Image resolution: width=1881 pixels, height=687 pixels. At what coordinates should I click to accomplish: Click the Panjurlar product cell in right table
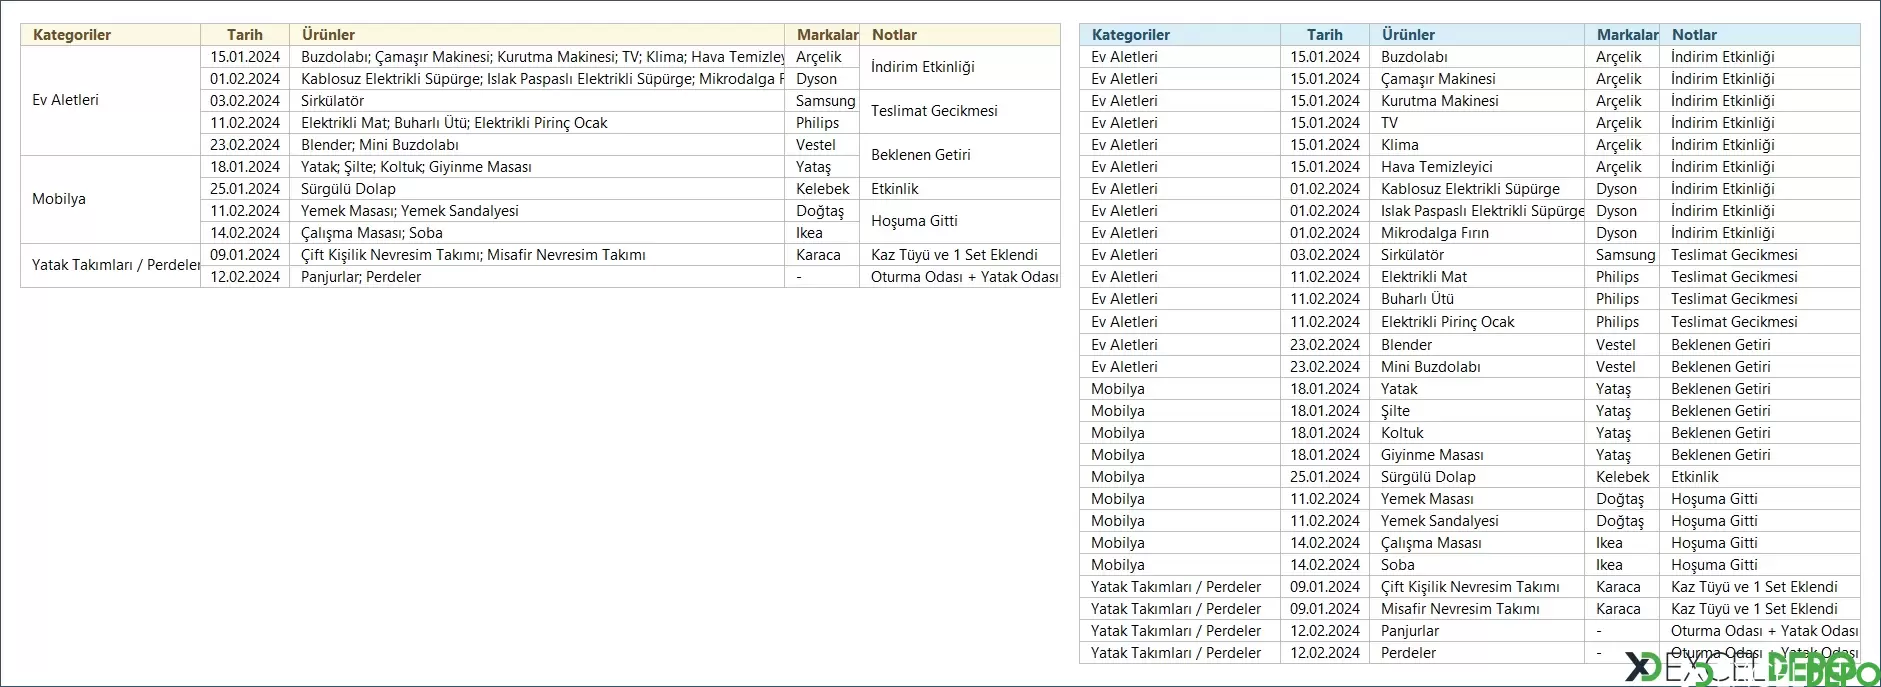point(1477,631)
